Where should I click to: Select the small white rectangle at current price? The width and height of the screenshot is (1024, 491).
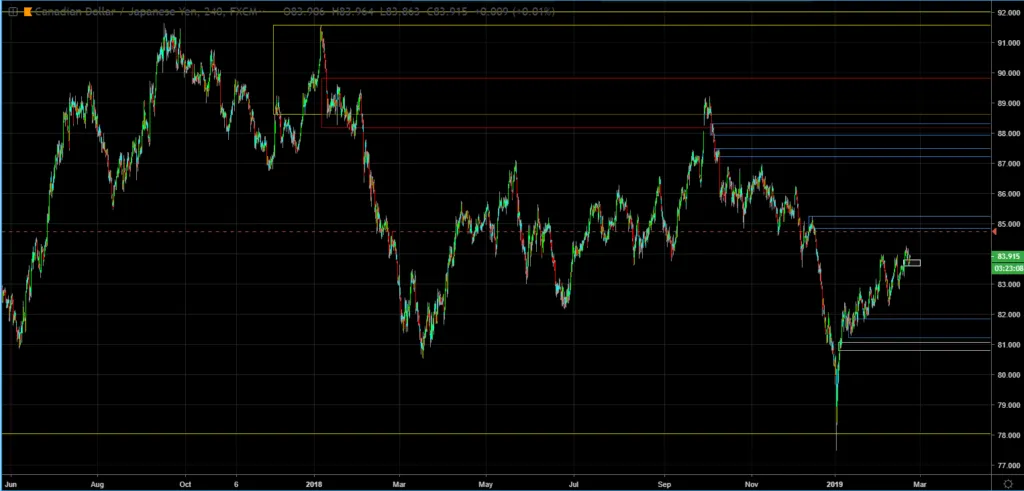[912, 263]
